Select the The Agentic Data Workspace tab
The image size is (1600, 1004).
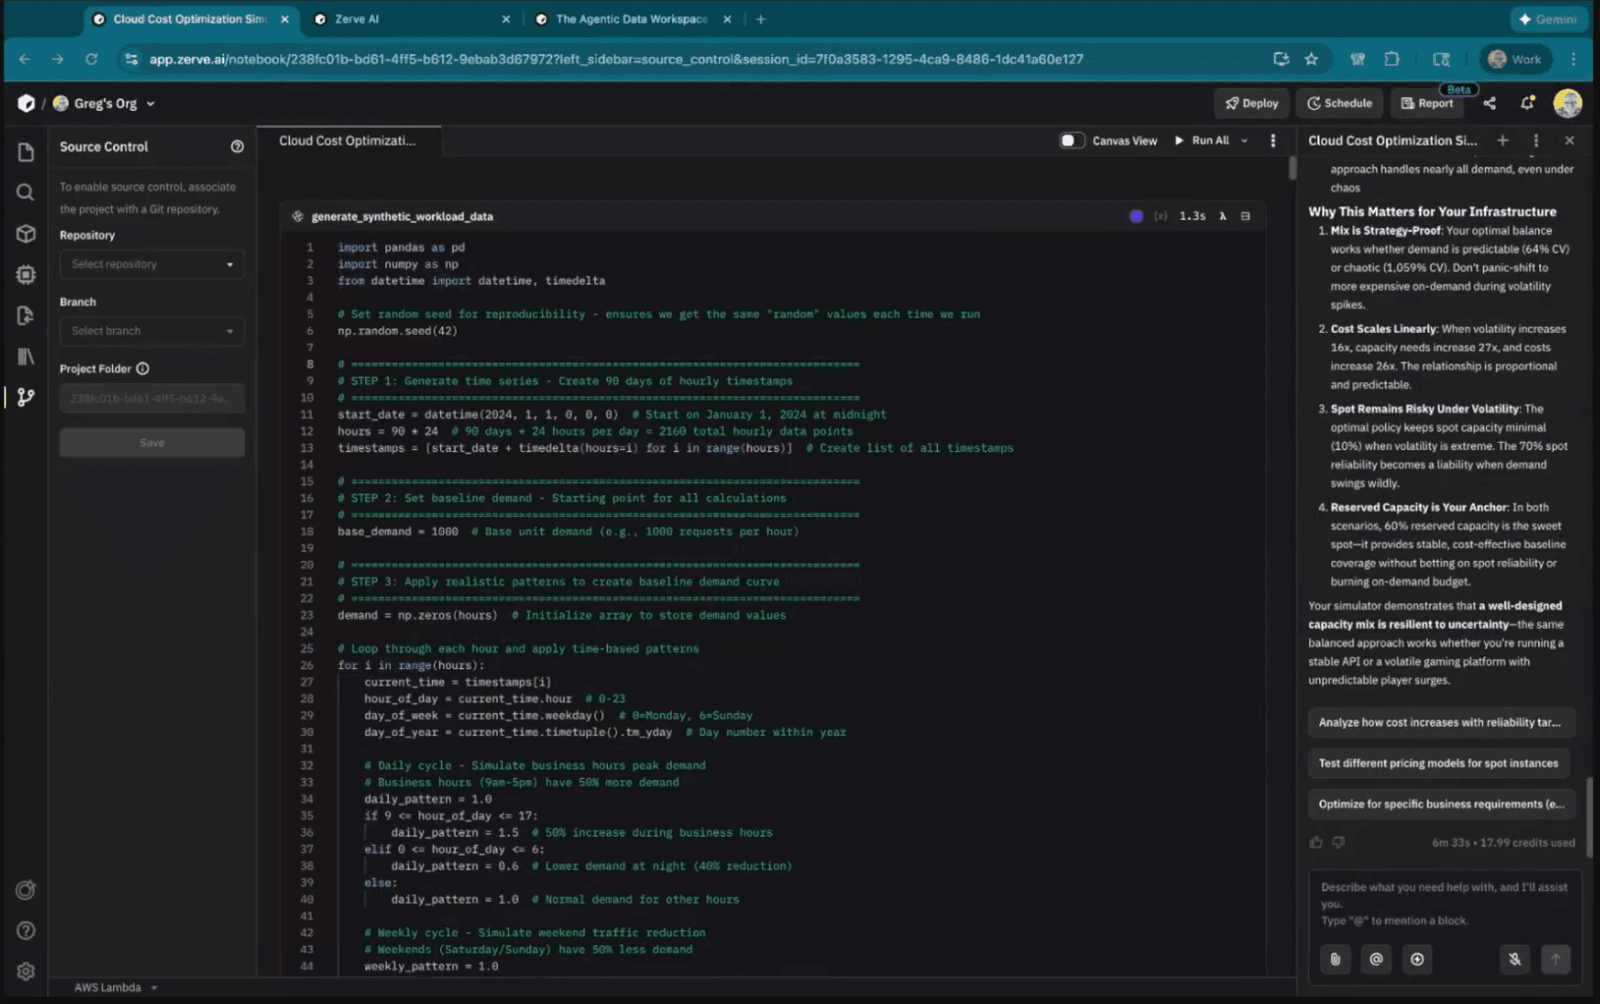point(630,18)
